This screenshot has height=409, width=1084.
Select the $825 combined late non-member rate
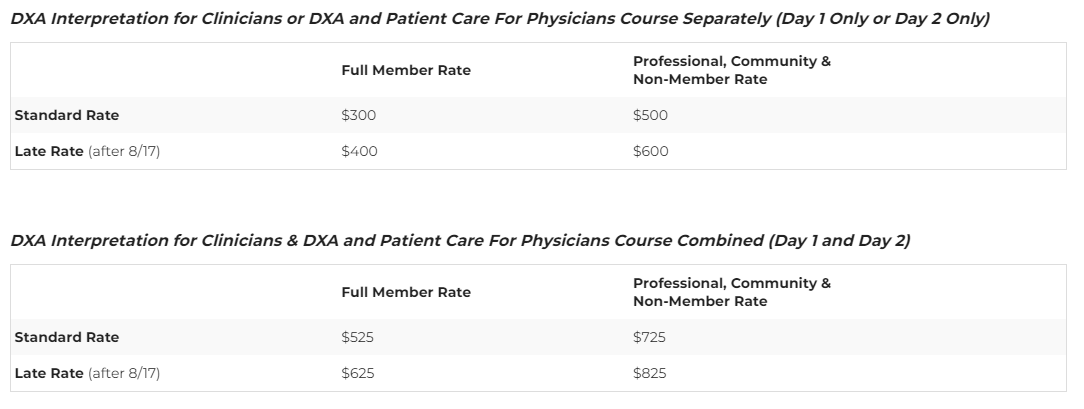(649, 373)
